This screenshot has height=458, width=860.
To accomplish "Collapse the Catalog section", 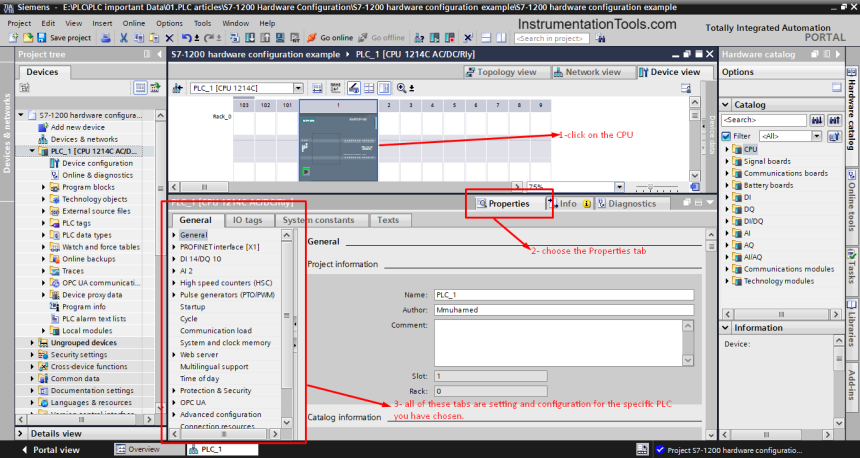I will [x=725, y=104].
